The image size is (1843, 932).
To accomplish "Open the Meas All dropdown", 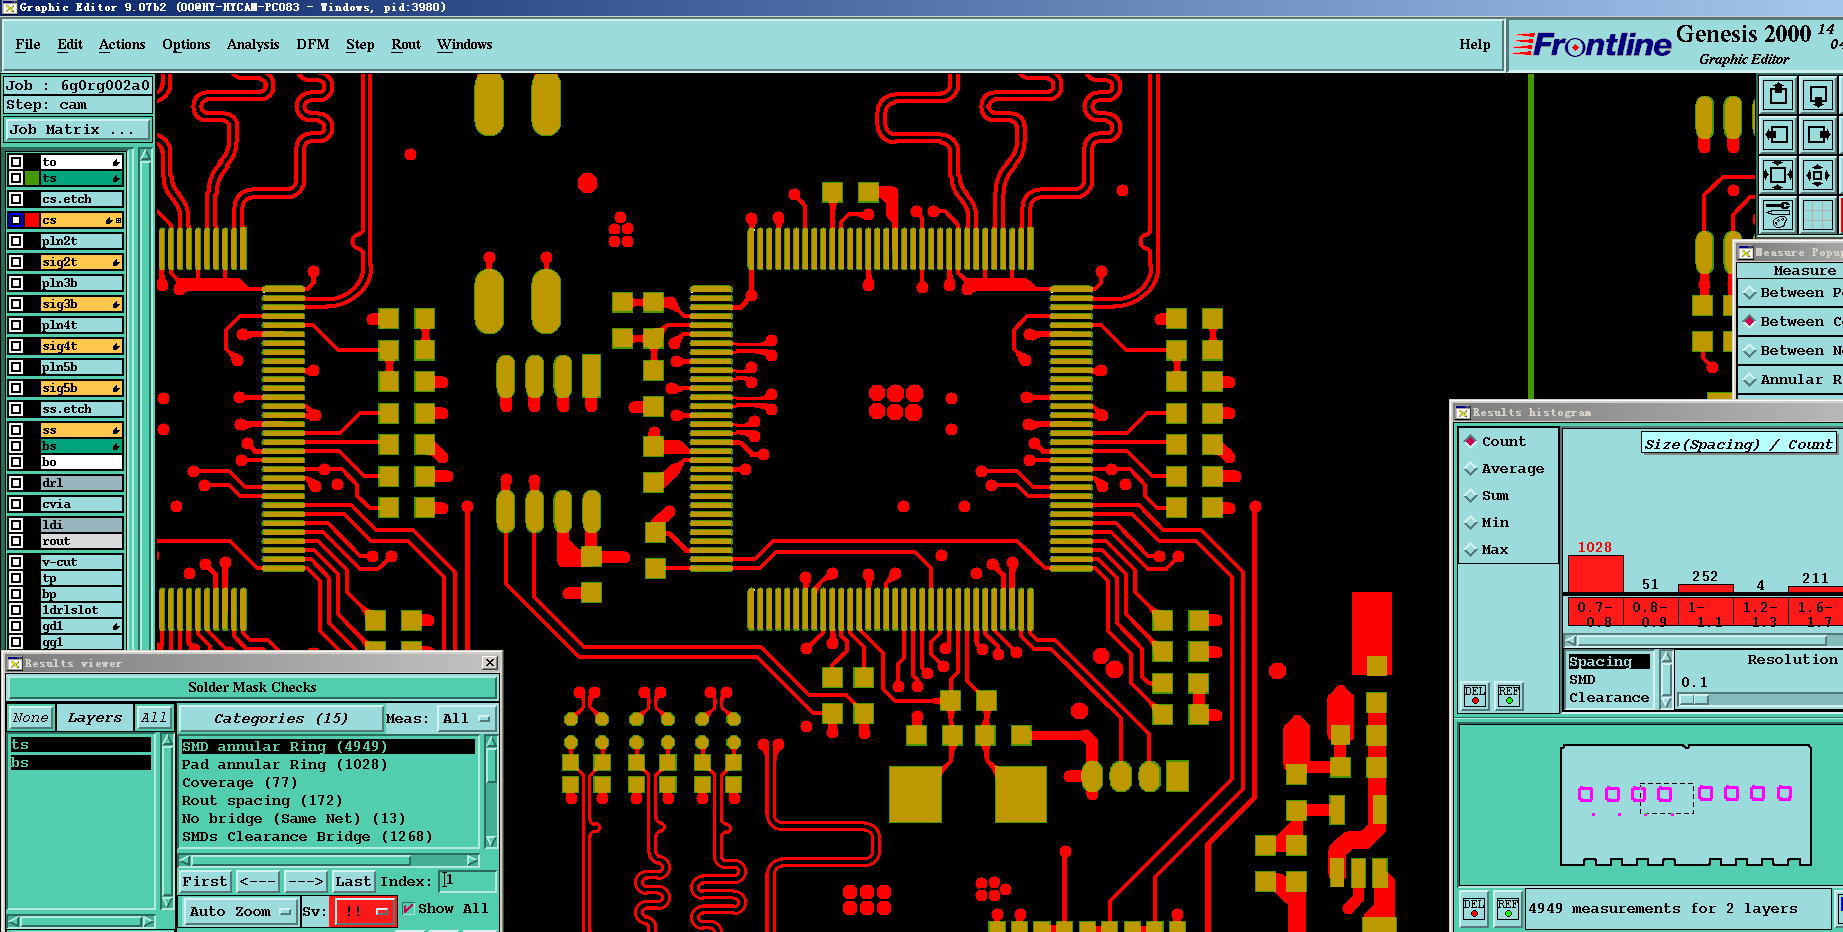I will [x=467, y=718].
